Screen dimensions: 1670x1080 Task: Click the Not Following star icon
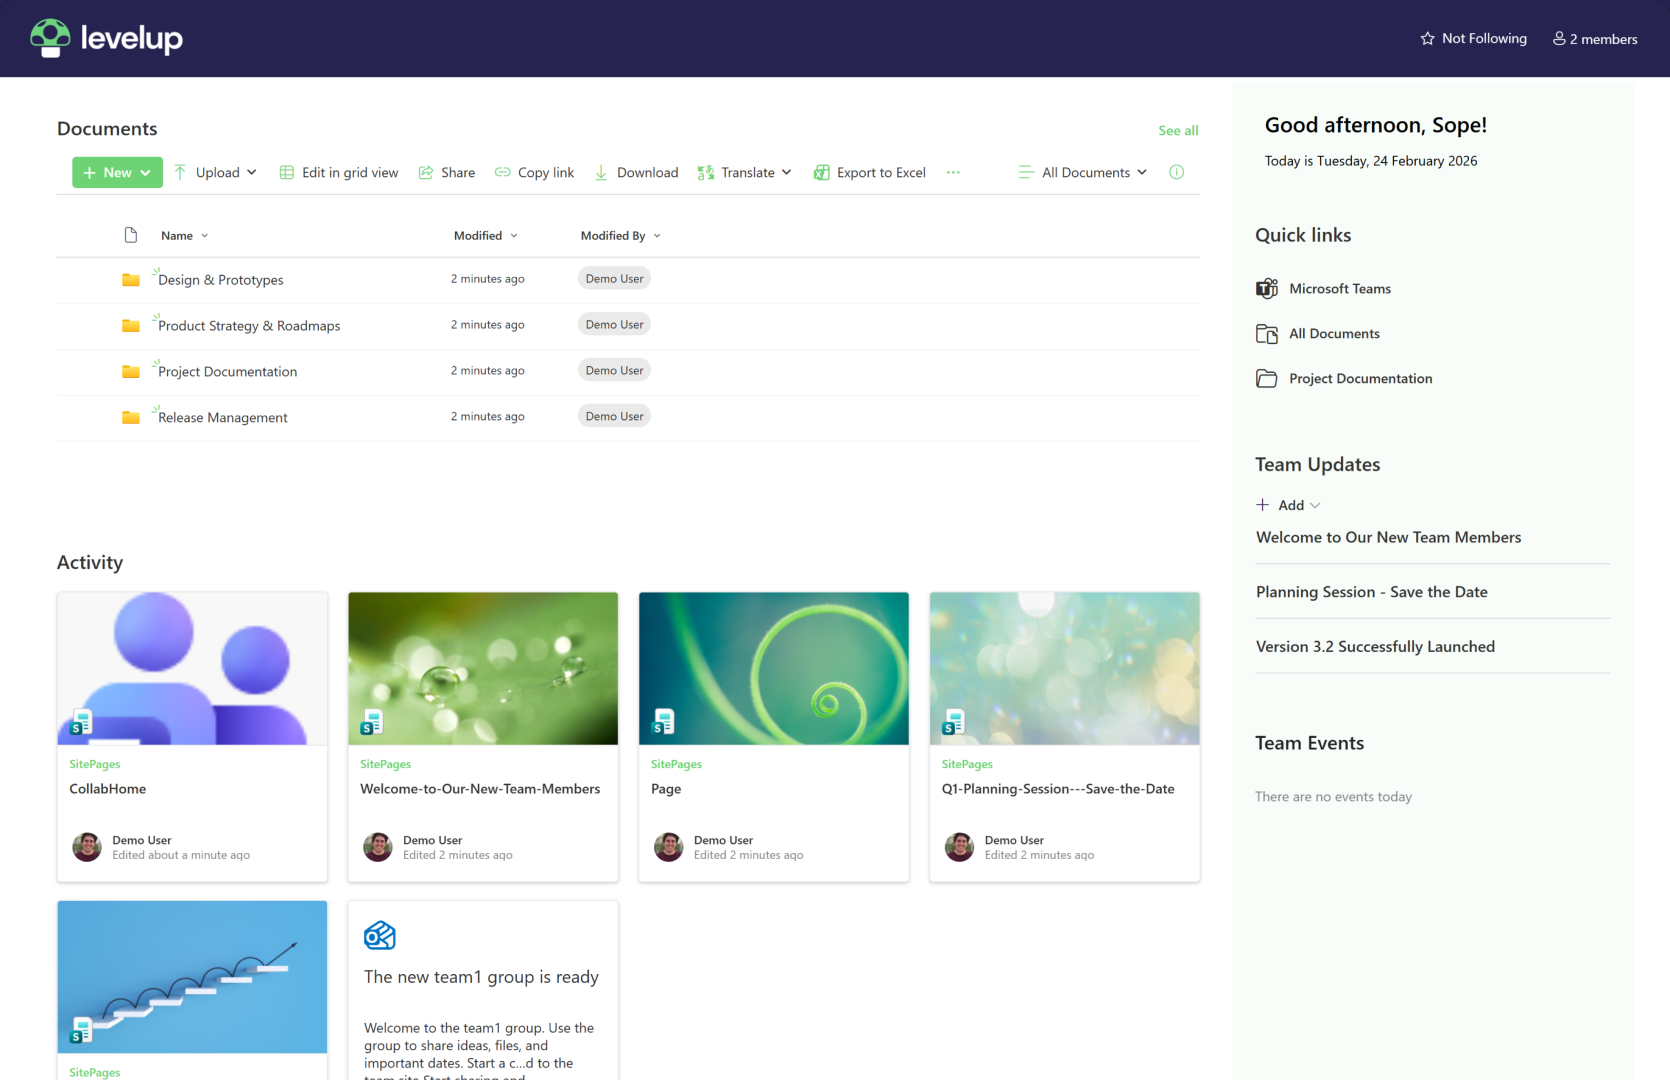[x=1427, y=39]
